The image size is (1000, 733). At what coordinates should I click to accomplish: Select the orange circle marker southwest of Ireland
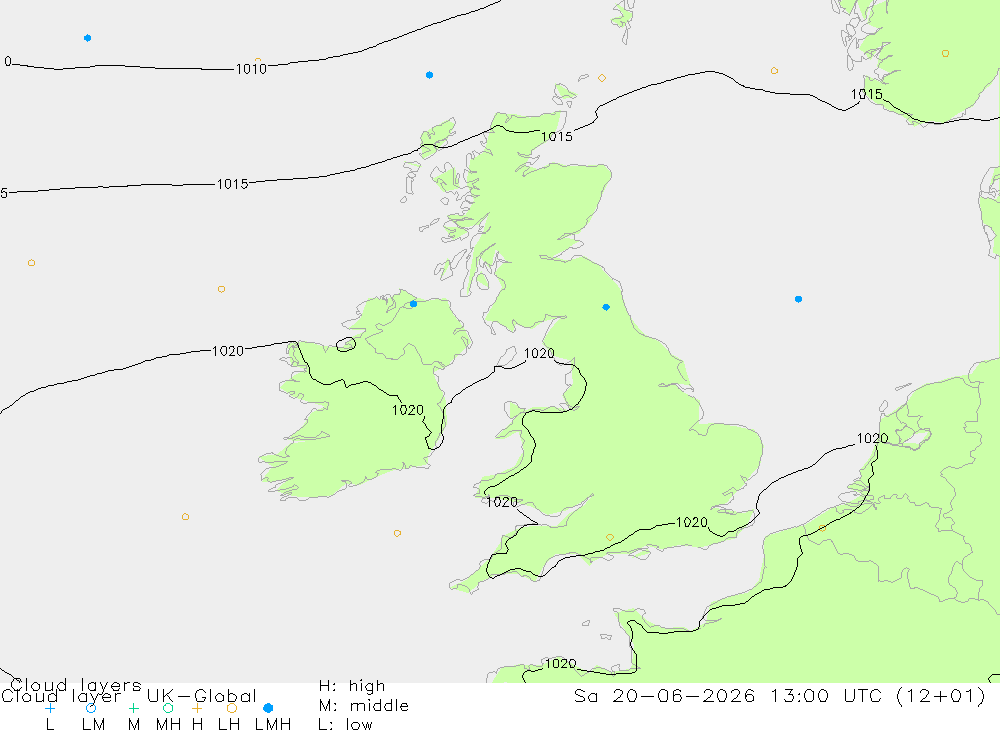185,516
